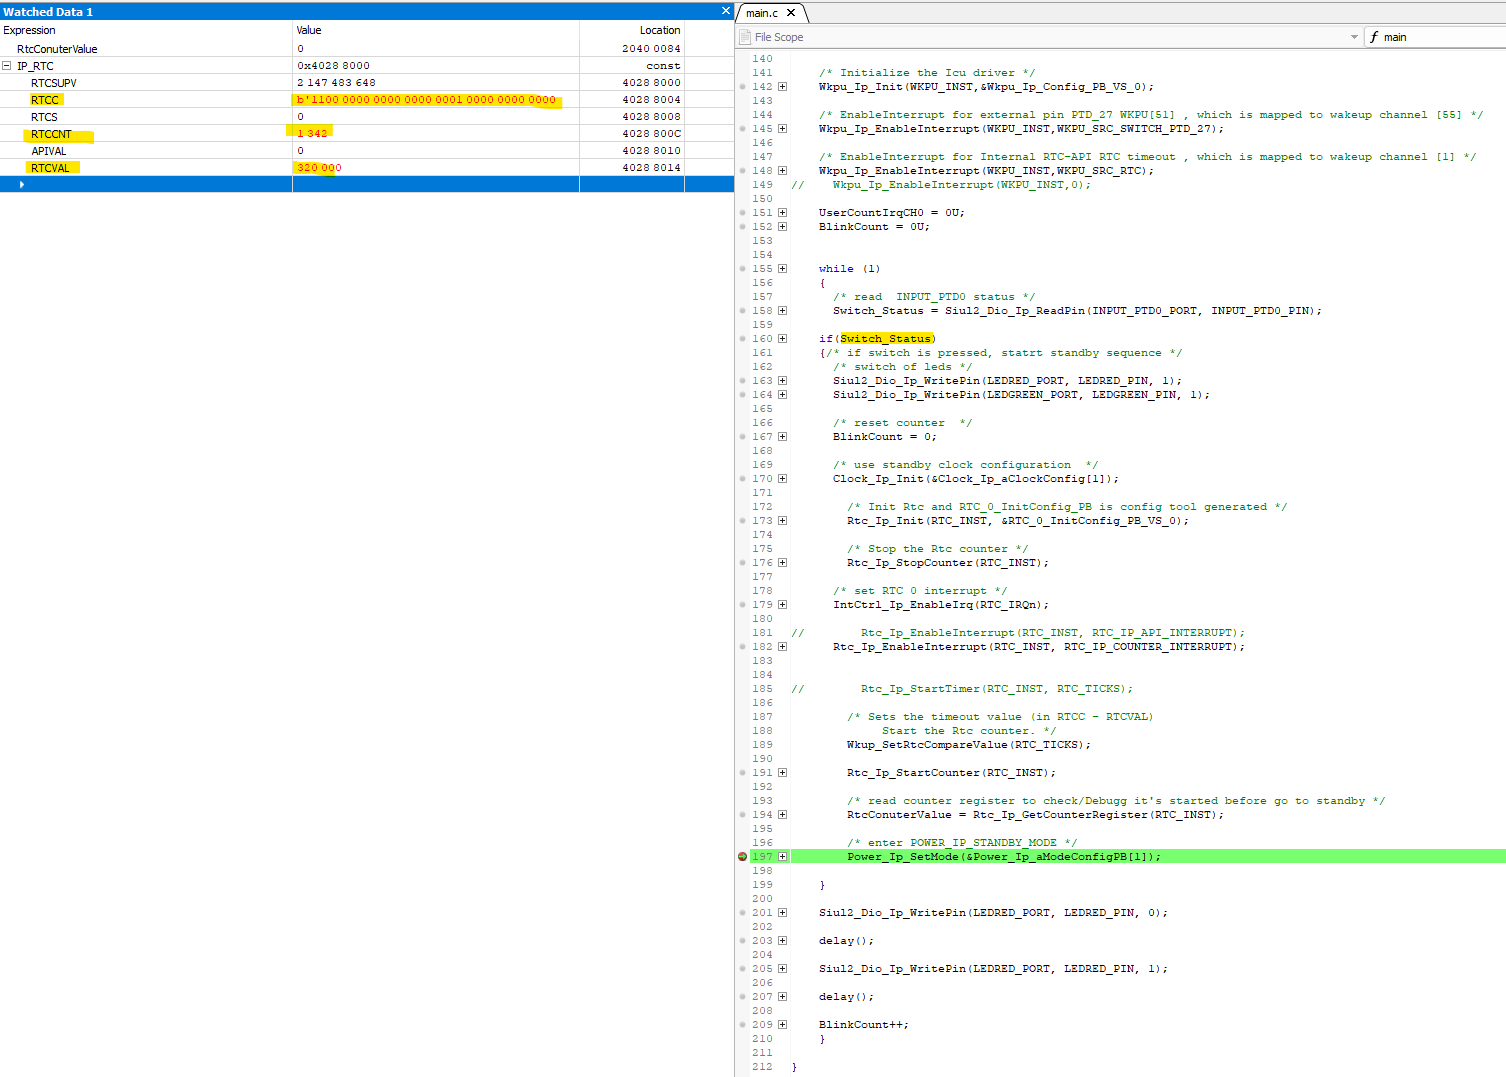This screenshot has height=1077, width=1506.
Task: Click the Power_Ip_SetMode call on line 197
Action: coord(1004,857)
